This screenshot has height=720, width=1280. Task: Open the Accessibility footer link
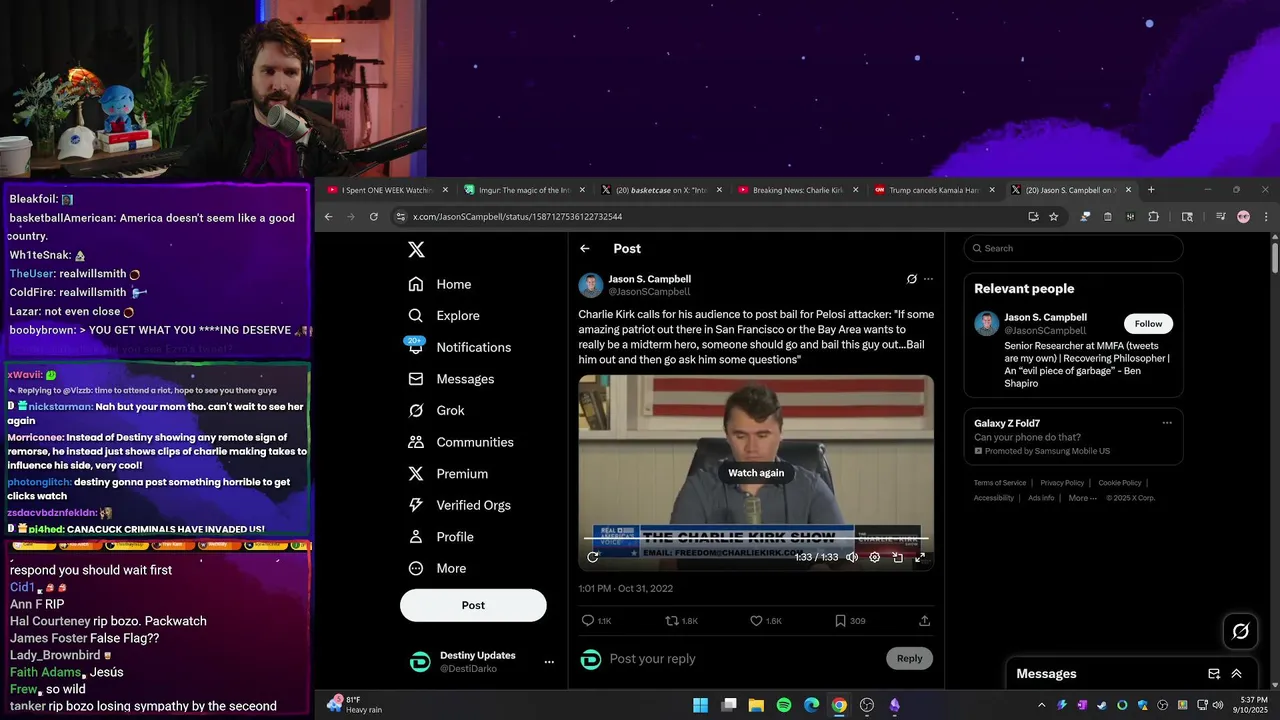click(994, 498)
